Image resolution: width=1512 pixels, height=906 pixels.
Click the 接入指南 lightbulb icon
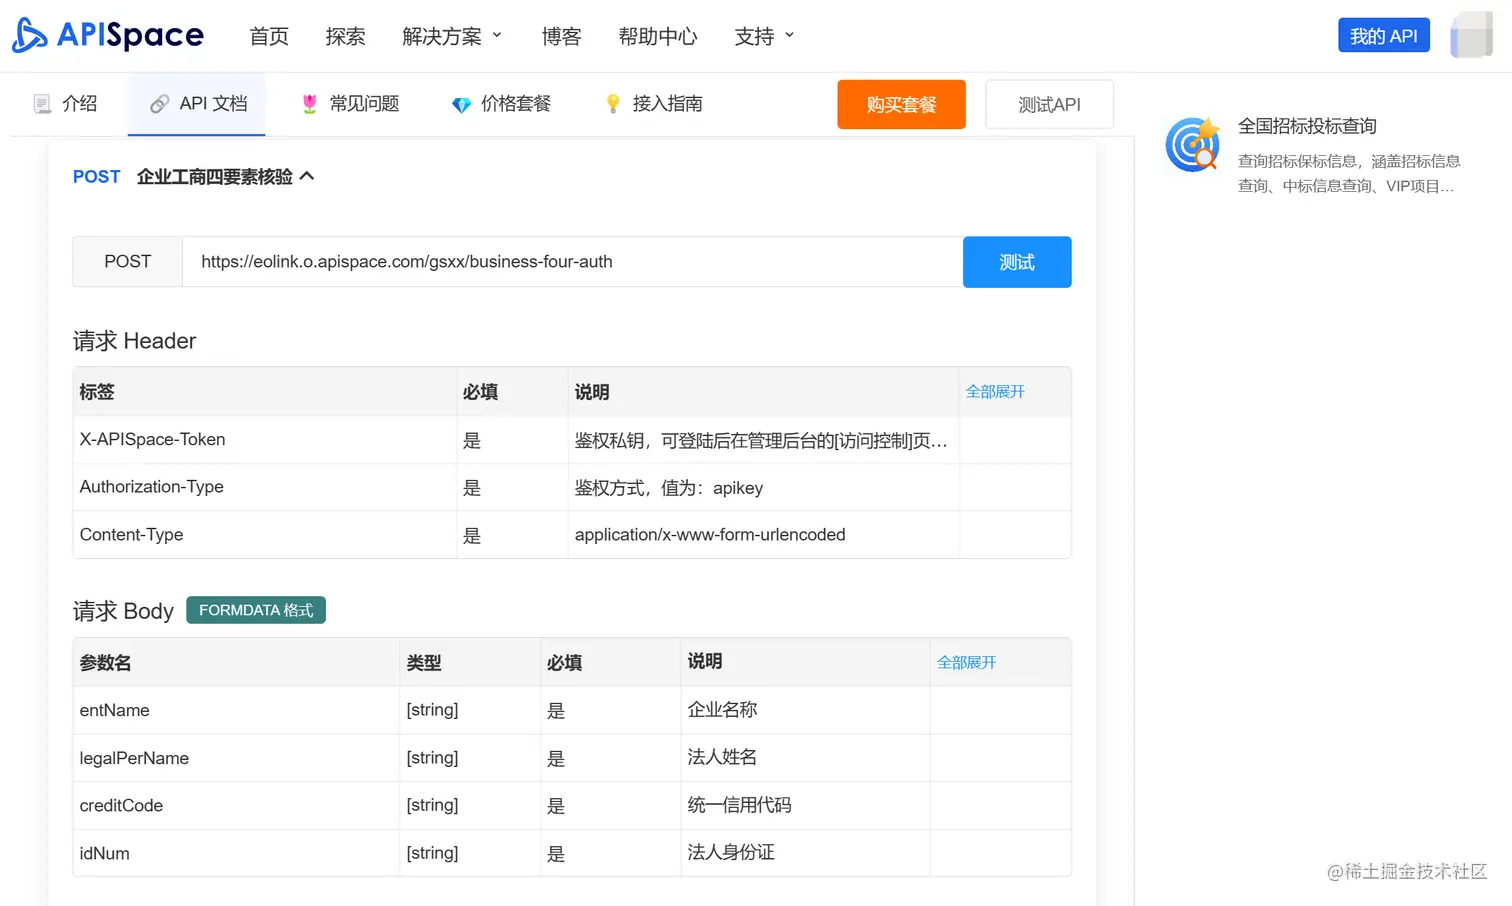[x=613, y=104]
